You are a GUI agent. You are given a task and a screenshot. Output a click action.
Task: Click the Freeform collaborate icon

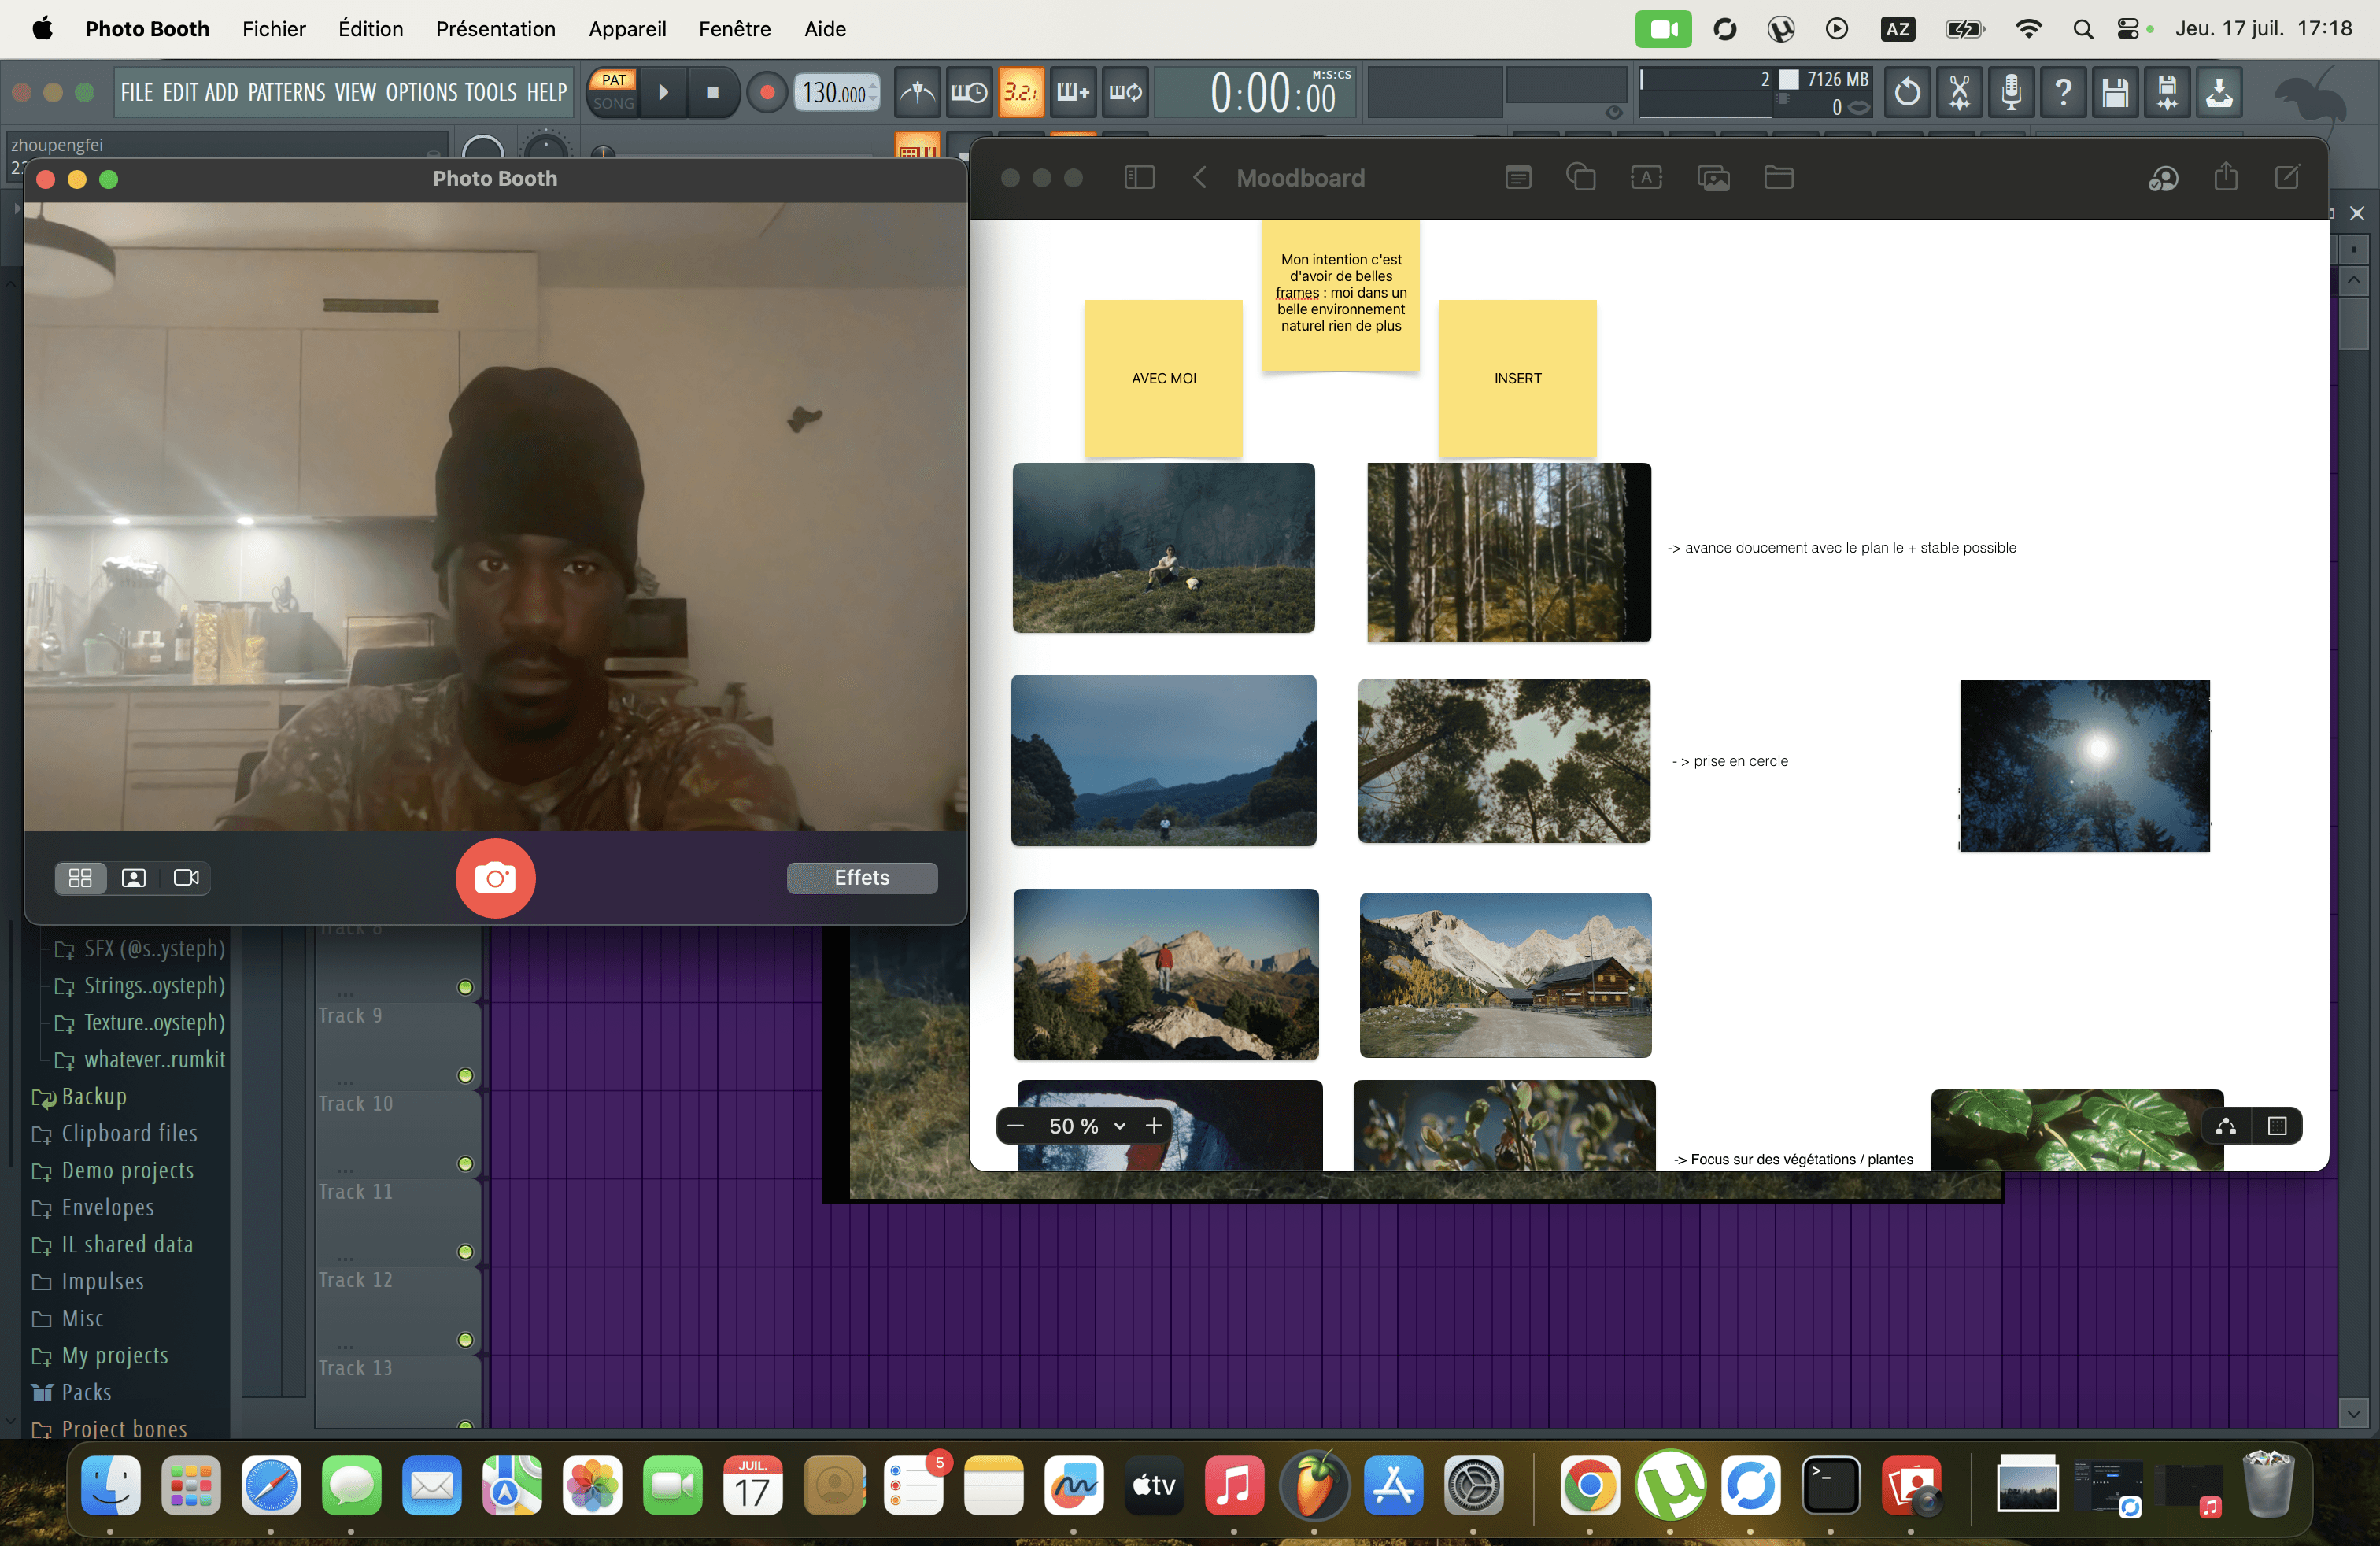2162,178
